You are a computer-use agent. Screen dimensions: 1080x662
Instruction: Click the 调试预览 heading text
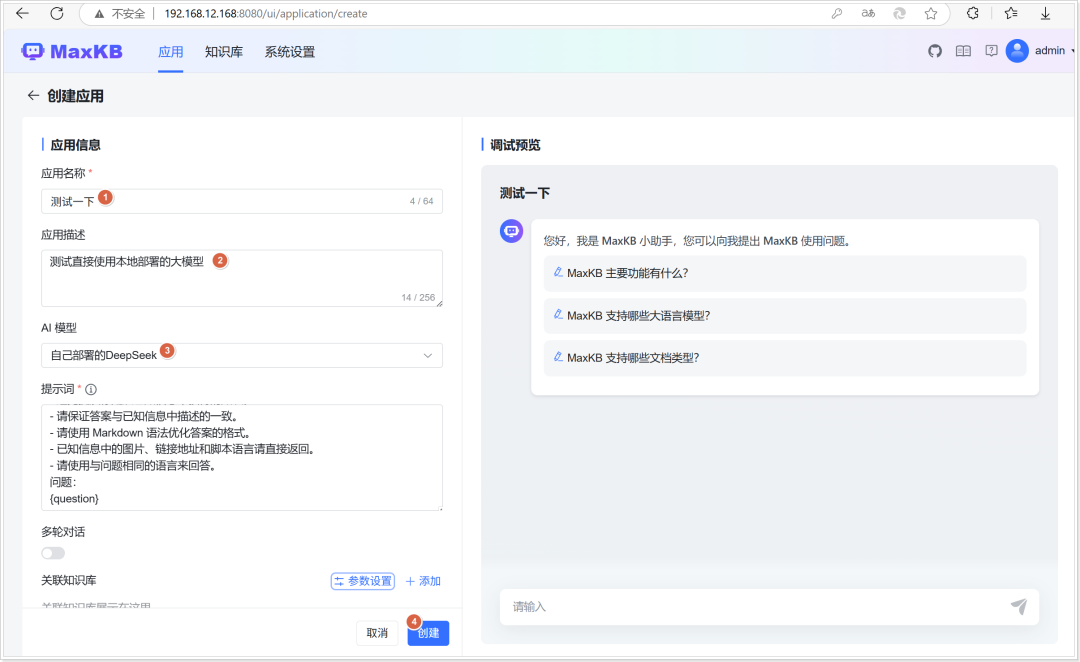[x=515, y=145]
